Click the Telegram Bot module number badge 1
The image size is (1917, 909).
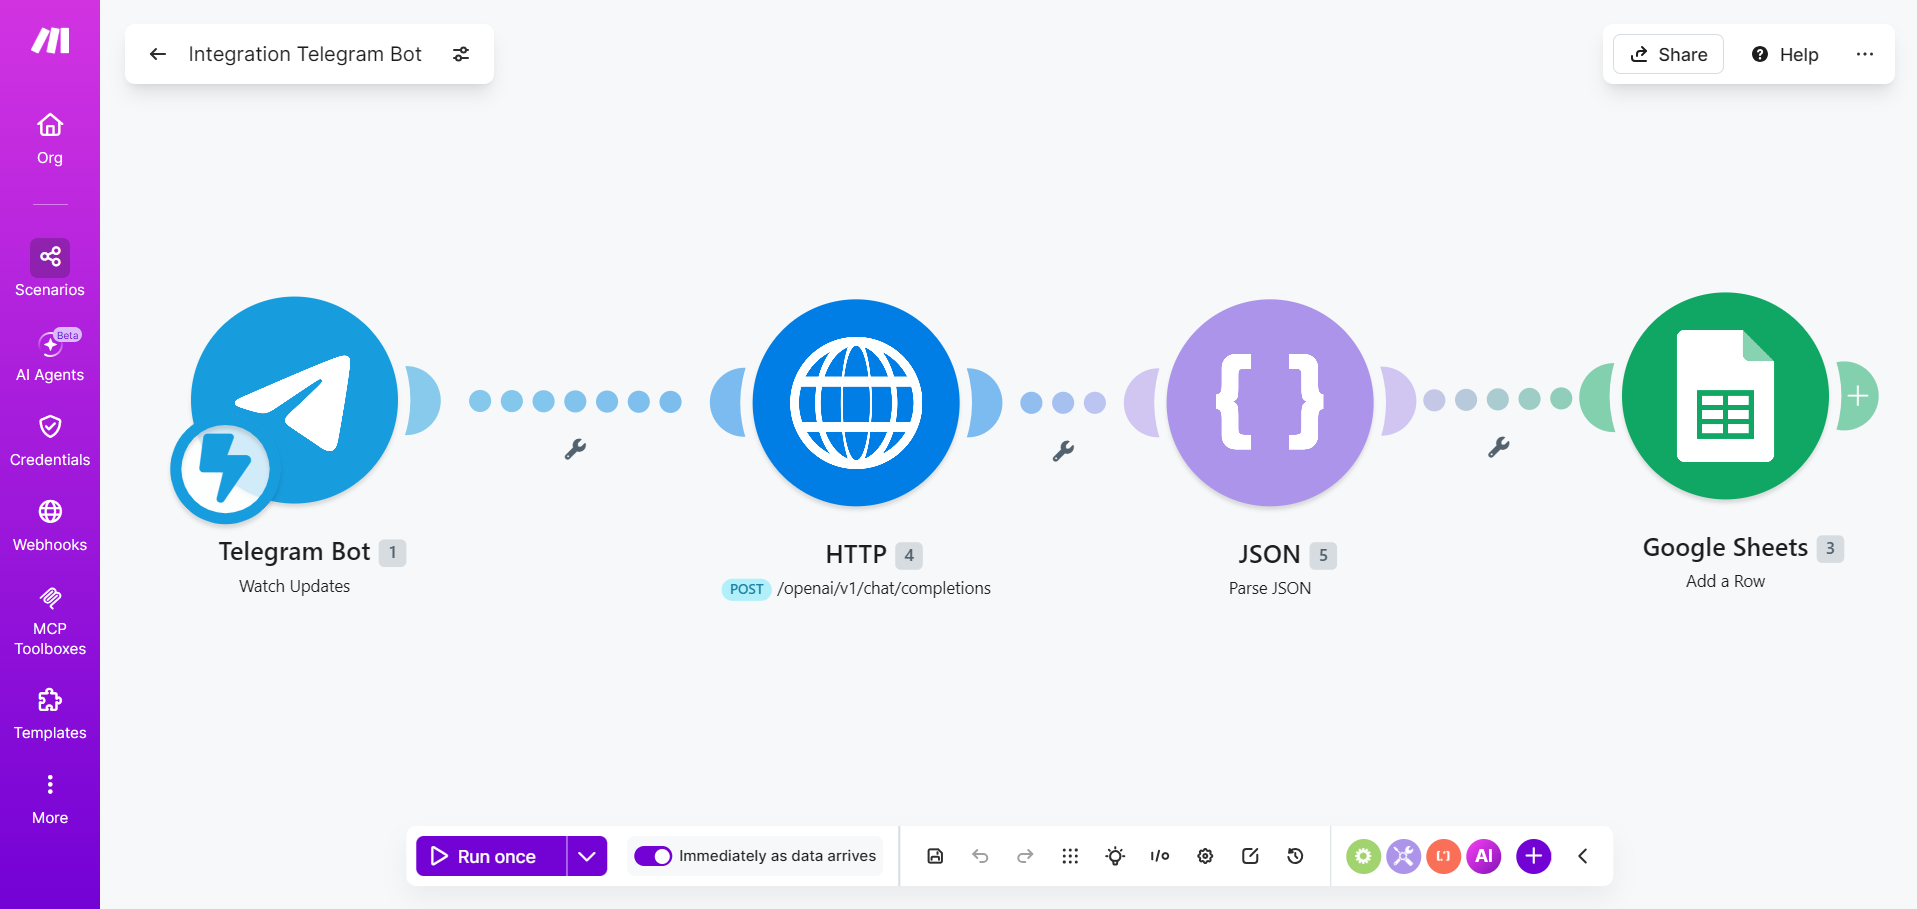393,552
